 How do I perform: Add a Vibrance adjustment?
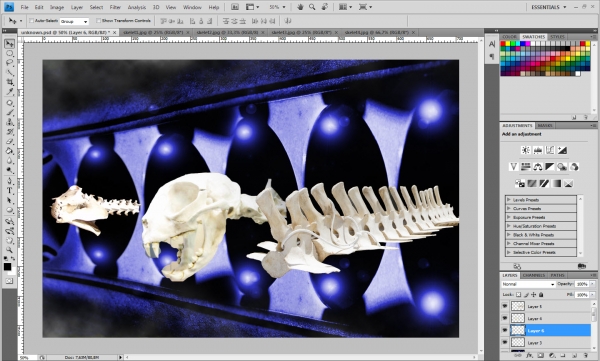coord(514,167)
